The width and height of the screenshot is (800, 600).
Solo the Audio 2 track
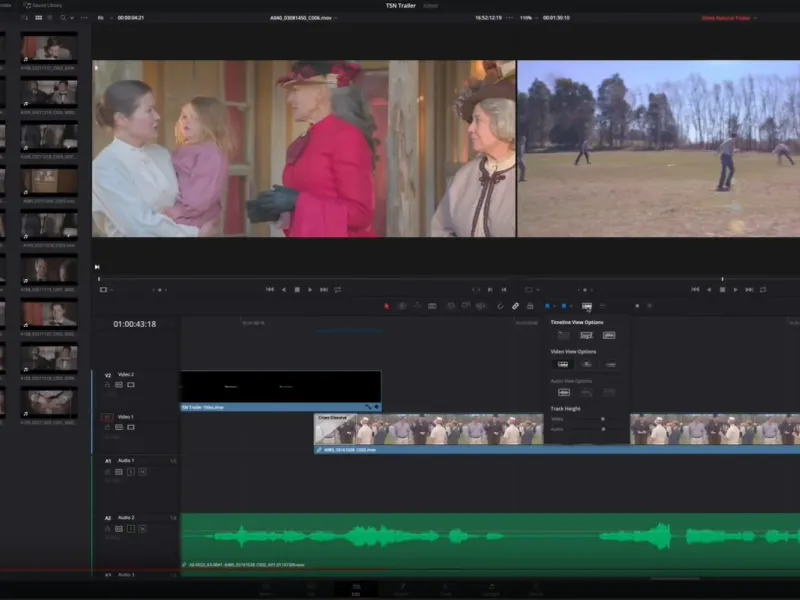(x=131, y=529)
